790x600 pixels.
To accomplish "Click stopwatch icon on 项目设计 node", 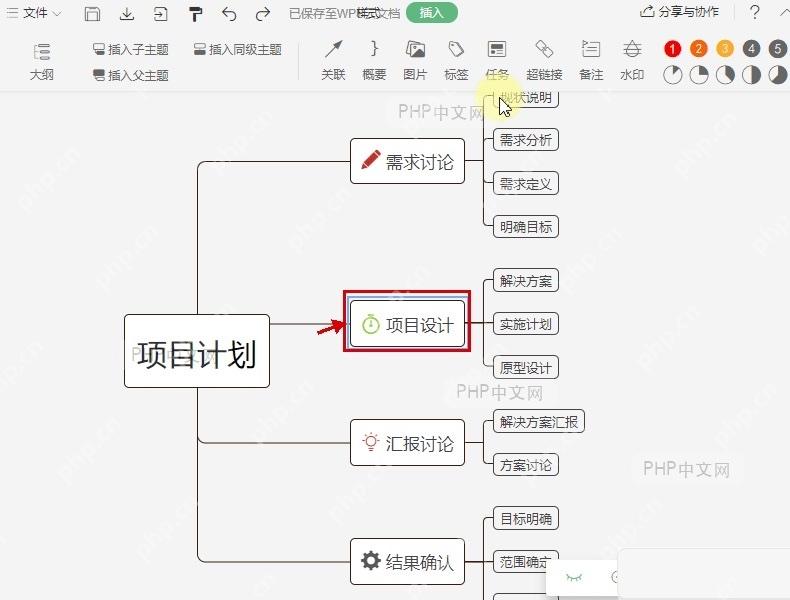I will pyautogui.click(x=371, y=323).
